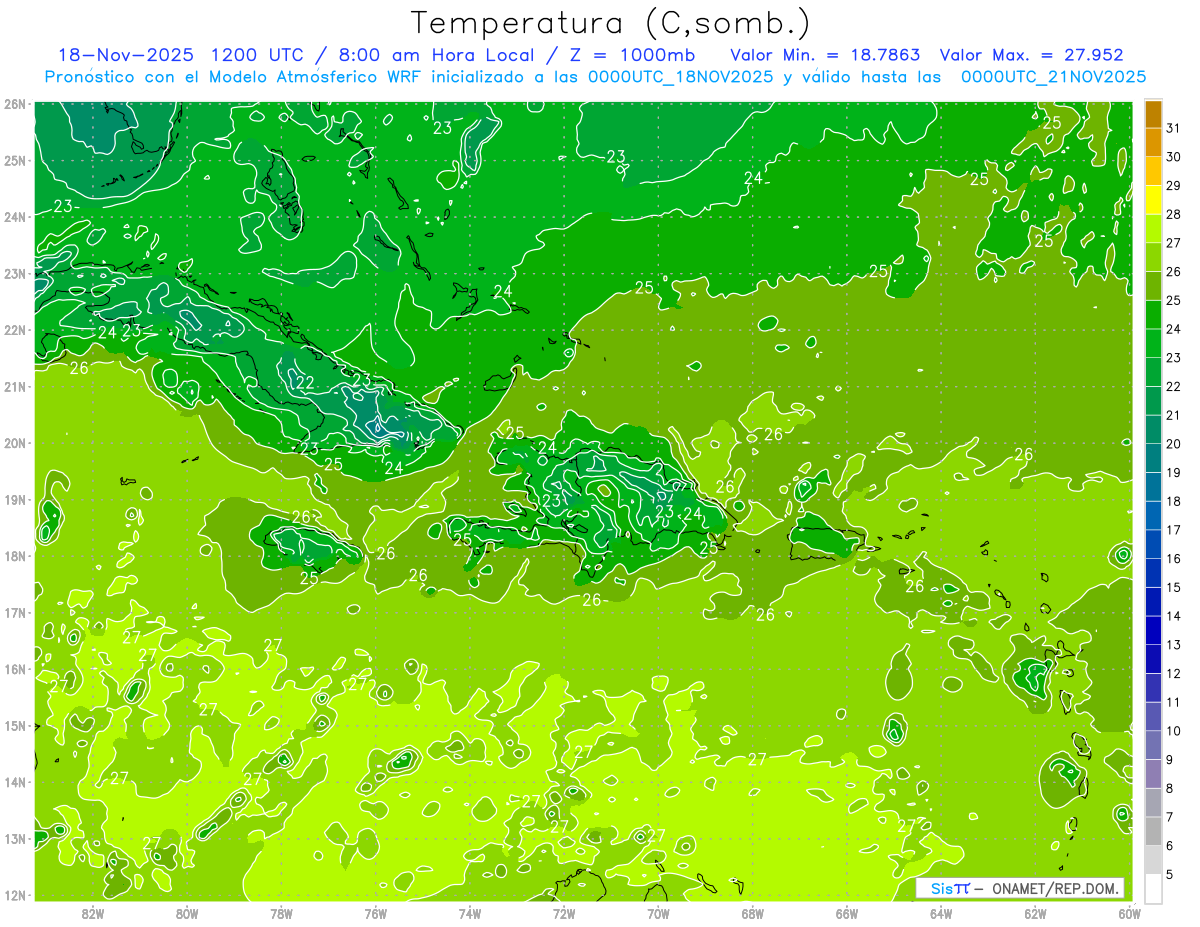Click the "Z = 1000mb" level text
The width and height of the screenshot is (1200, 927).
pyautogui.click(x=634, y=55)
